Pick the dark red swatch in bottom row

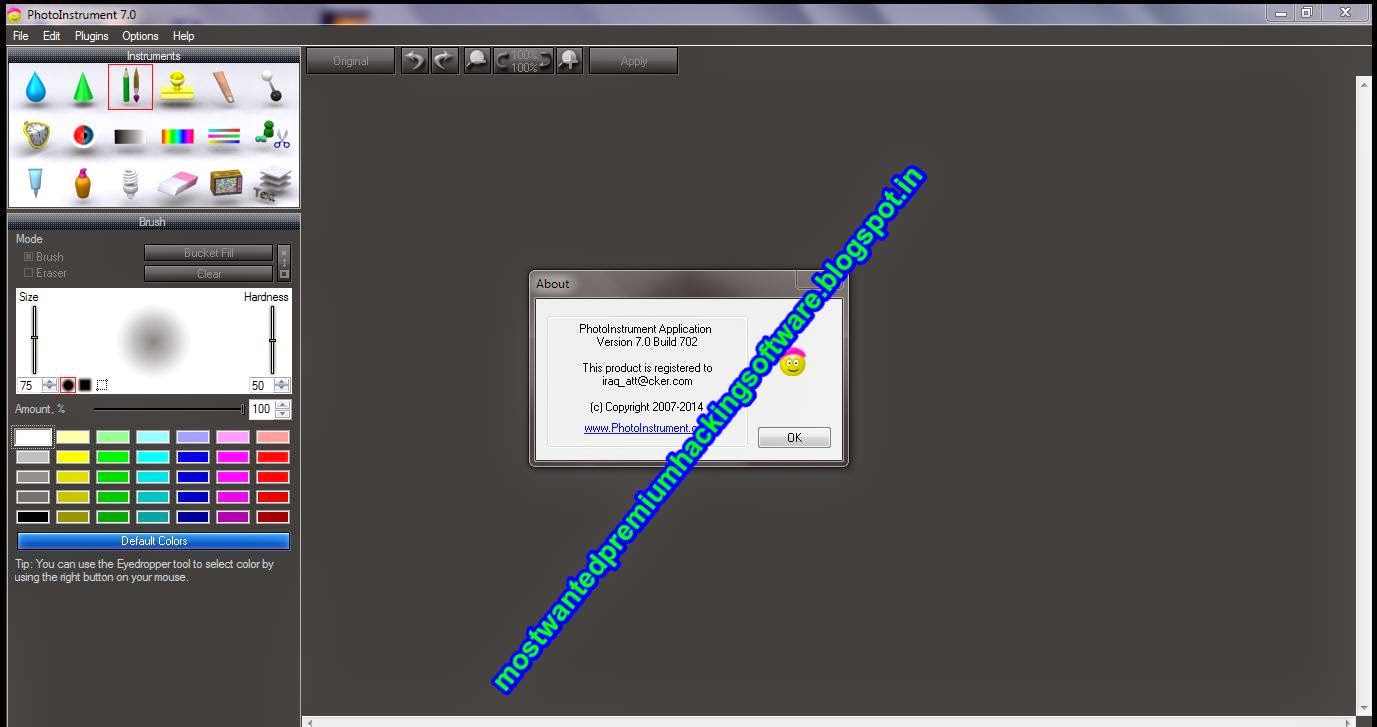[273, 517]
